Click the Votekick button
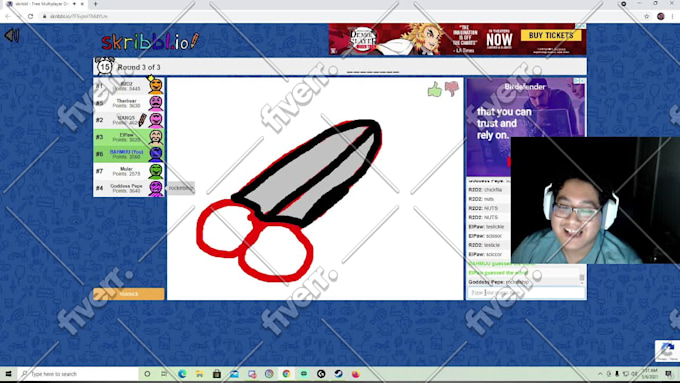 129,294
